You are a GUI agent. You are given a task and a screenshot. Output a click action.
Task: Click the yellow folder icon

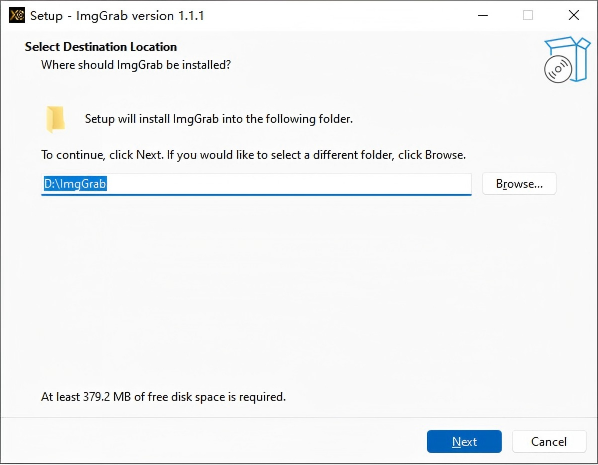[x=56, y=119]
